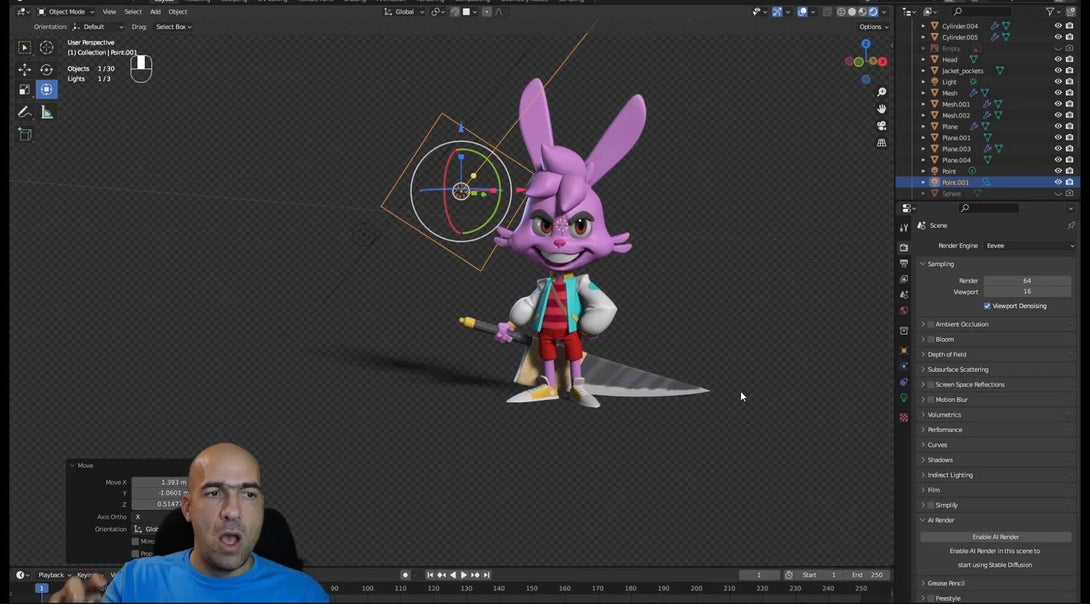Hide the Head object in viewport
The image size is (1090, 604).
point(1058,60)
